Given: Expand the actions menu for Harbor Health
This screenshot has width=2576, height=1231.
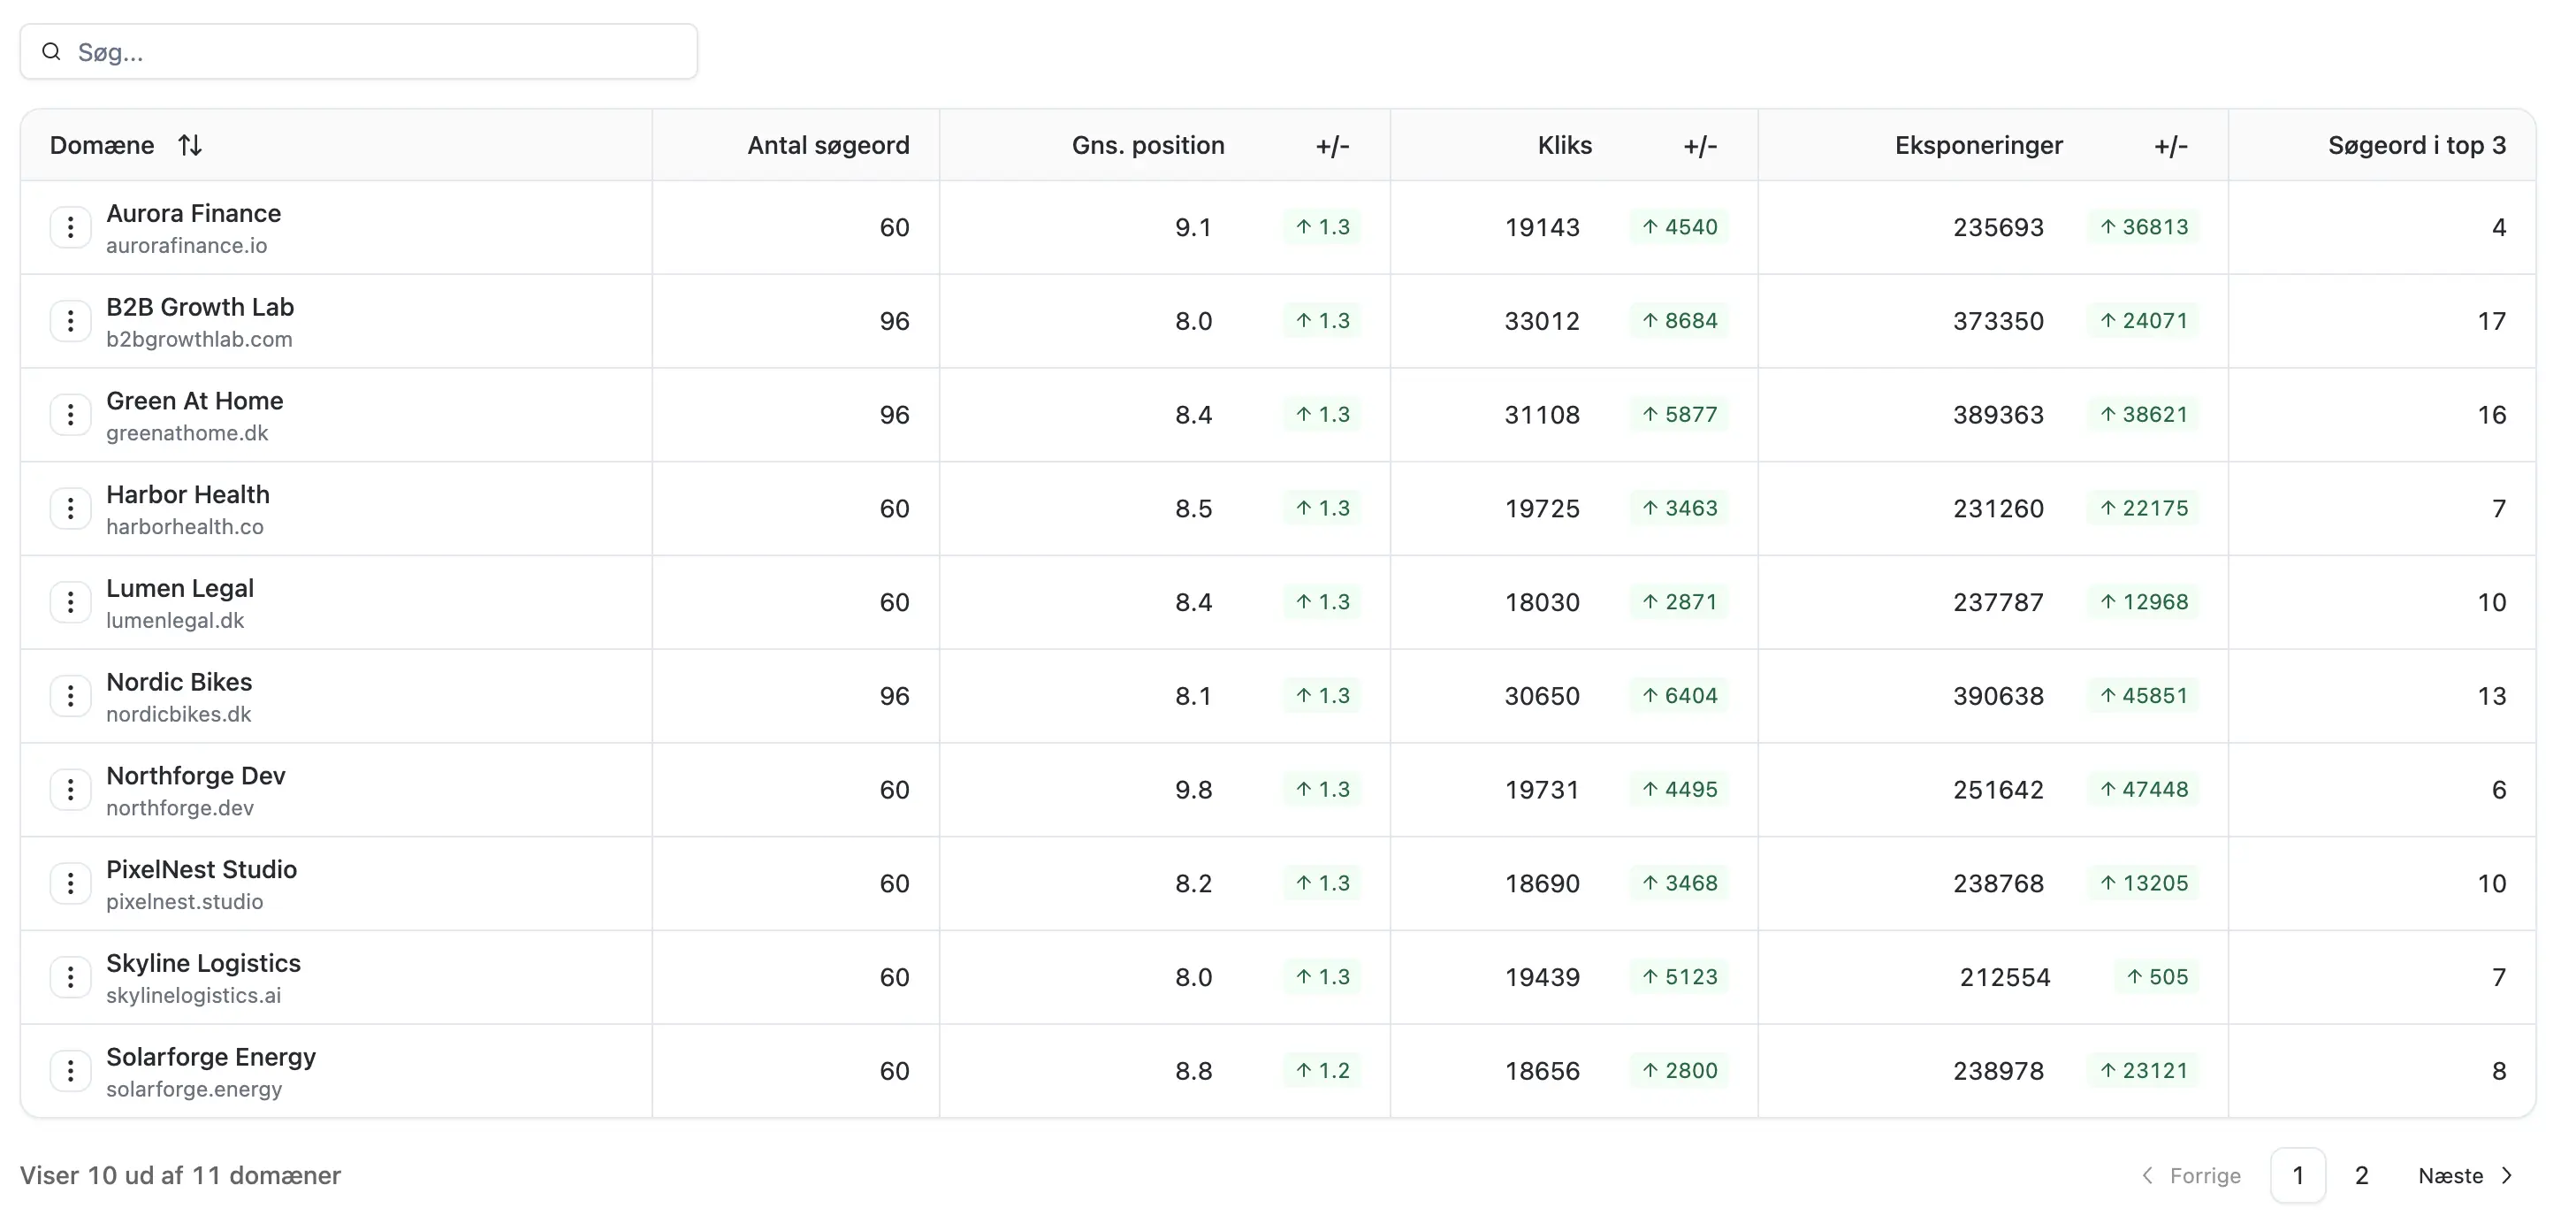Looking at the screenshot, I should pyautogui.click(x=70, y=508).
